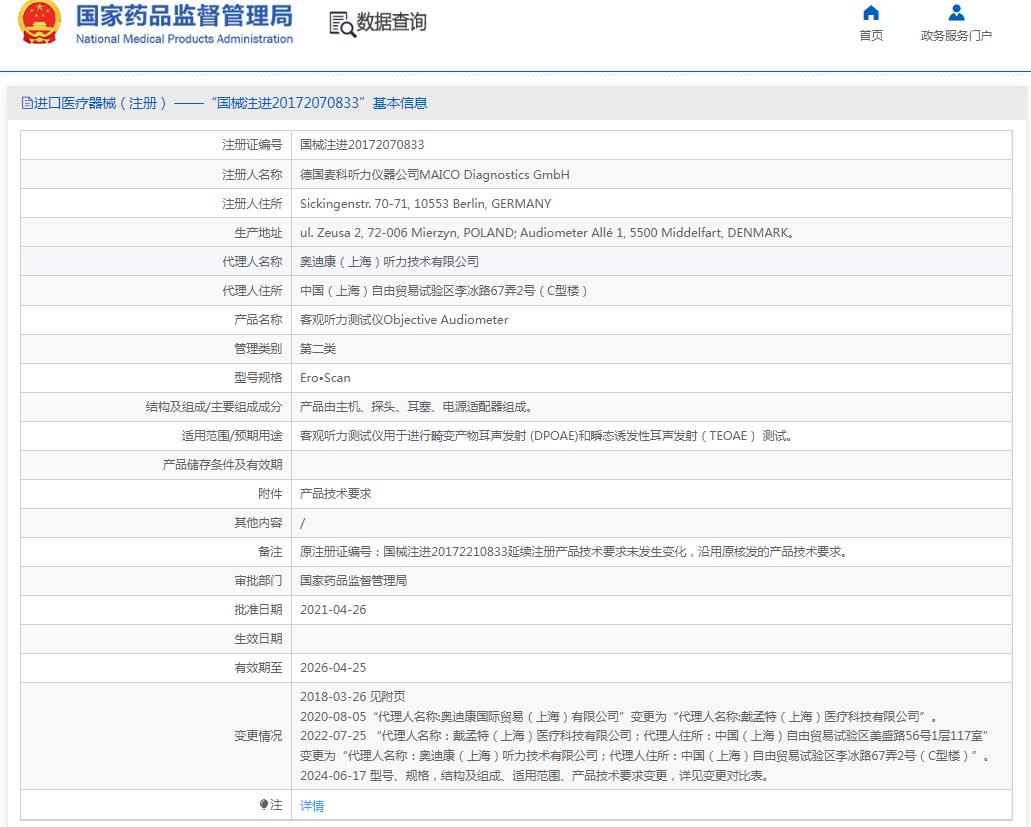Select attachment value 产品技术要求
The height and width of the screenshot is (827, 1031).
[335, 494]
